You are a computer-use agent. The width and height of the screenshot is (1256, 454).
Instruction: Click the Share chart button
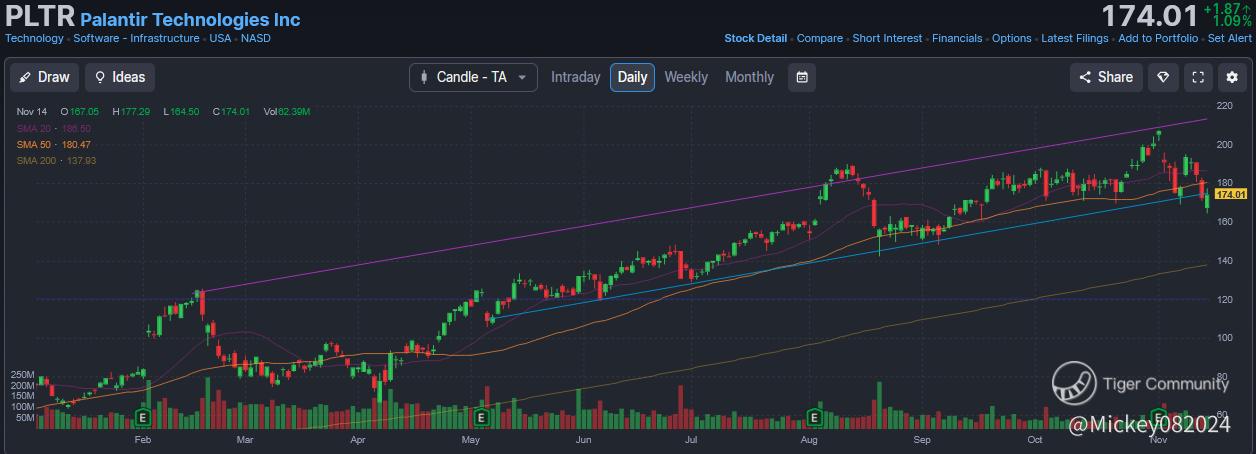pos(1105,77)
